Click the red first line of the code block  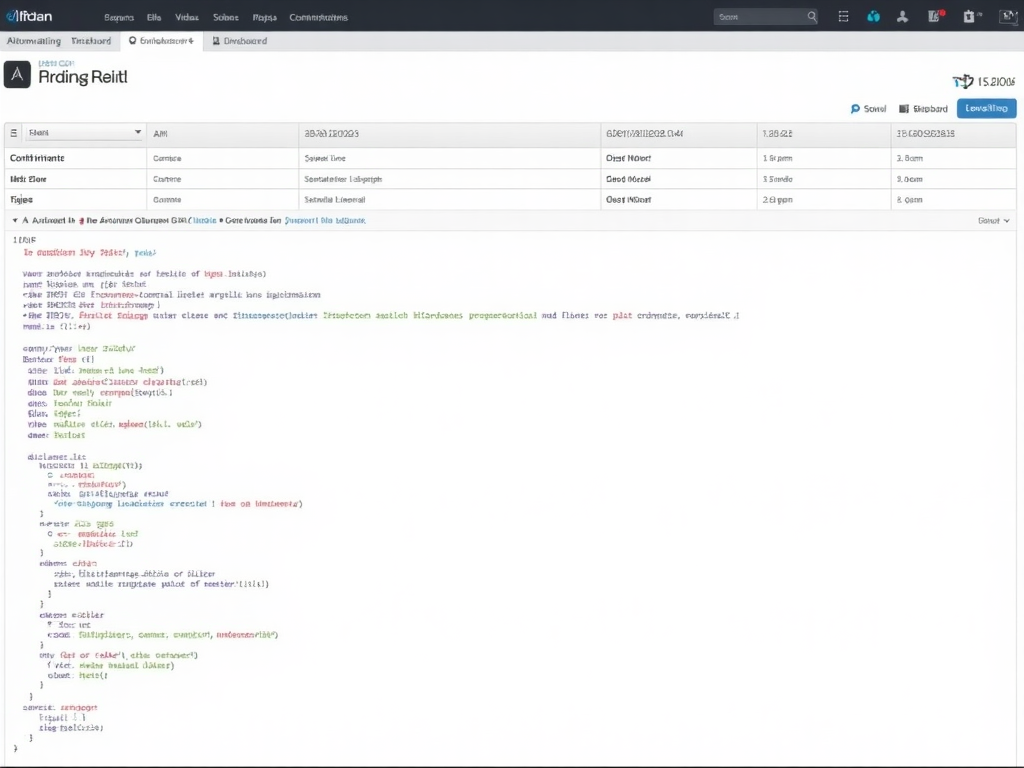tap(89, 252)
